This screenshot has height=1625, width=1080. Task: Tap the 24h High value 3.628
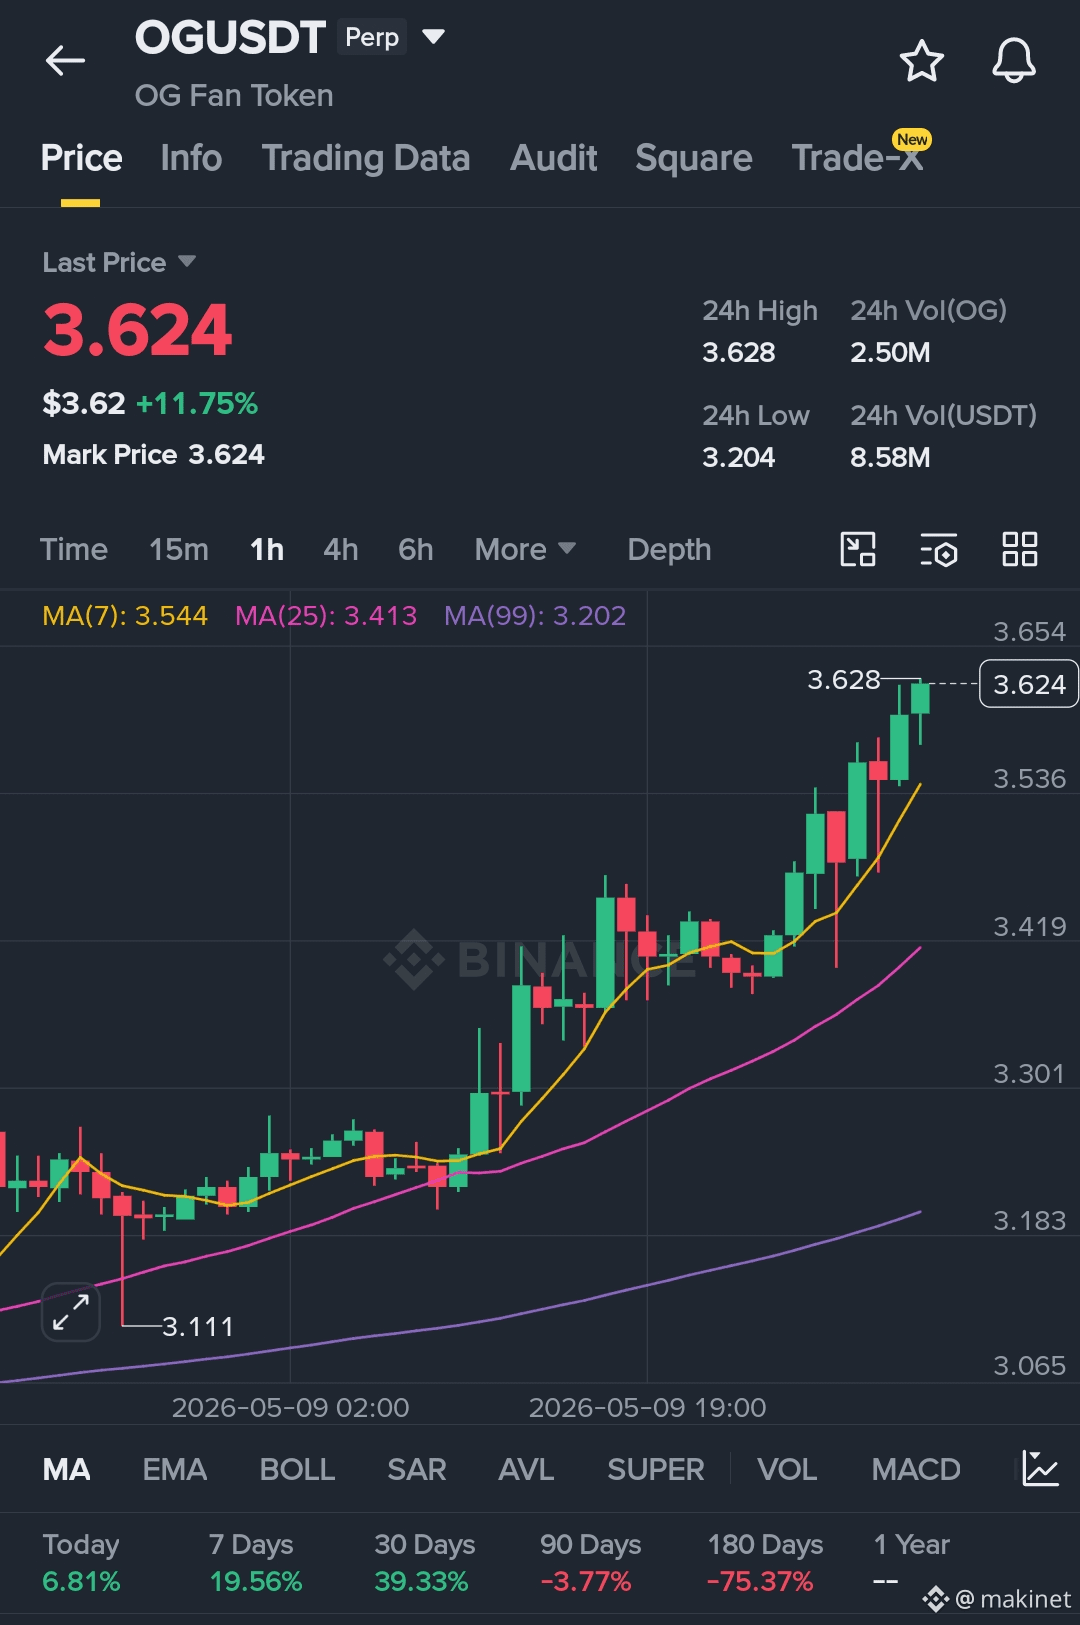739,352
